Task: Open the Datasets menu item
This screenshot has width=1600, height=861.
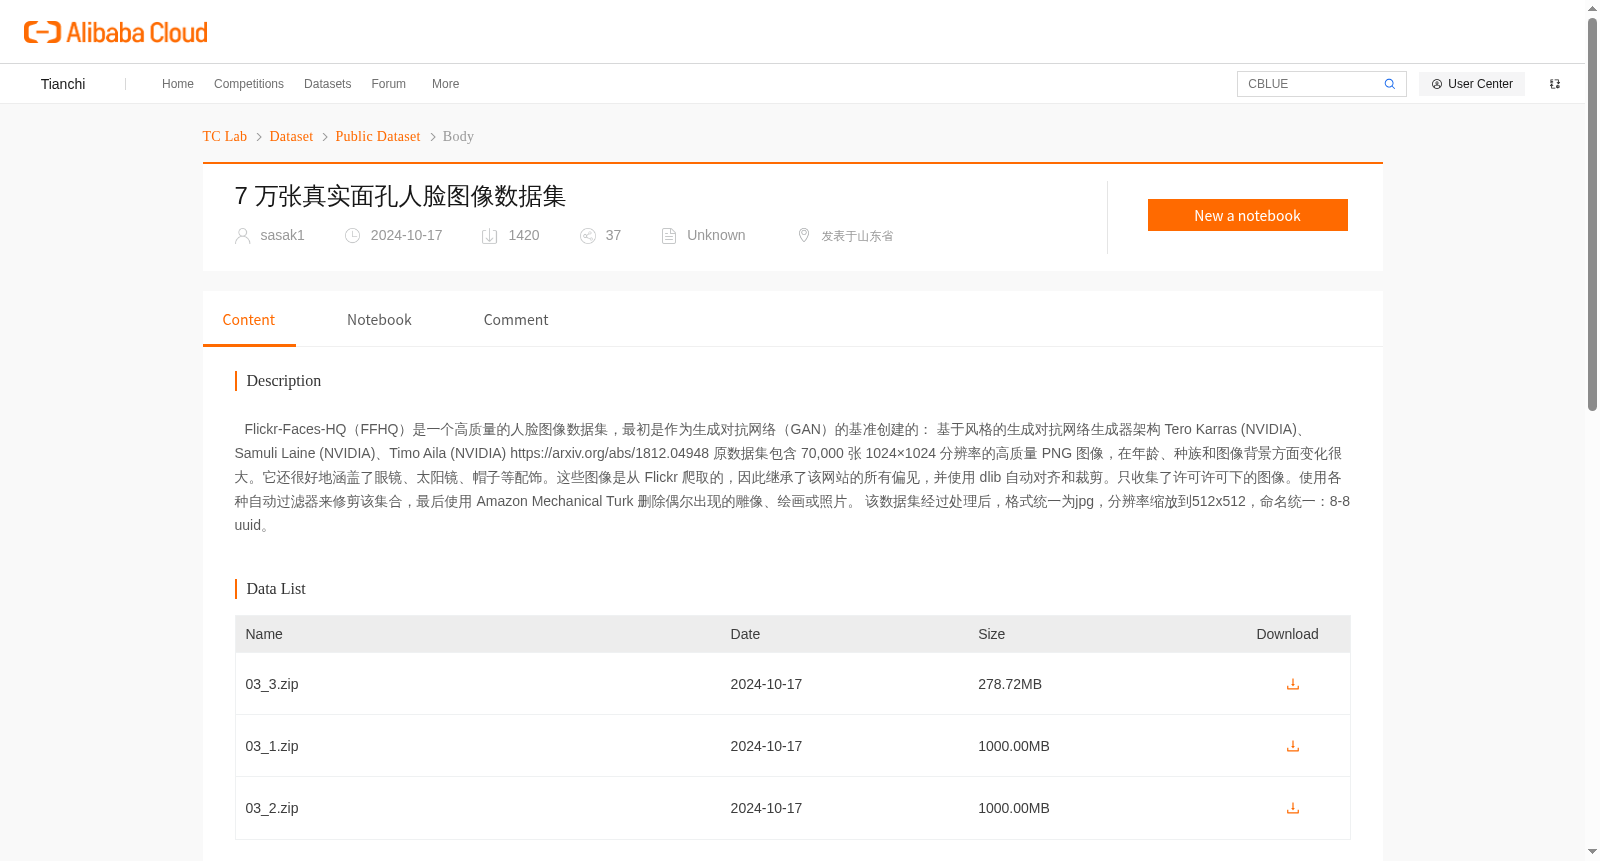Action: 327,84
